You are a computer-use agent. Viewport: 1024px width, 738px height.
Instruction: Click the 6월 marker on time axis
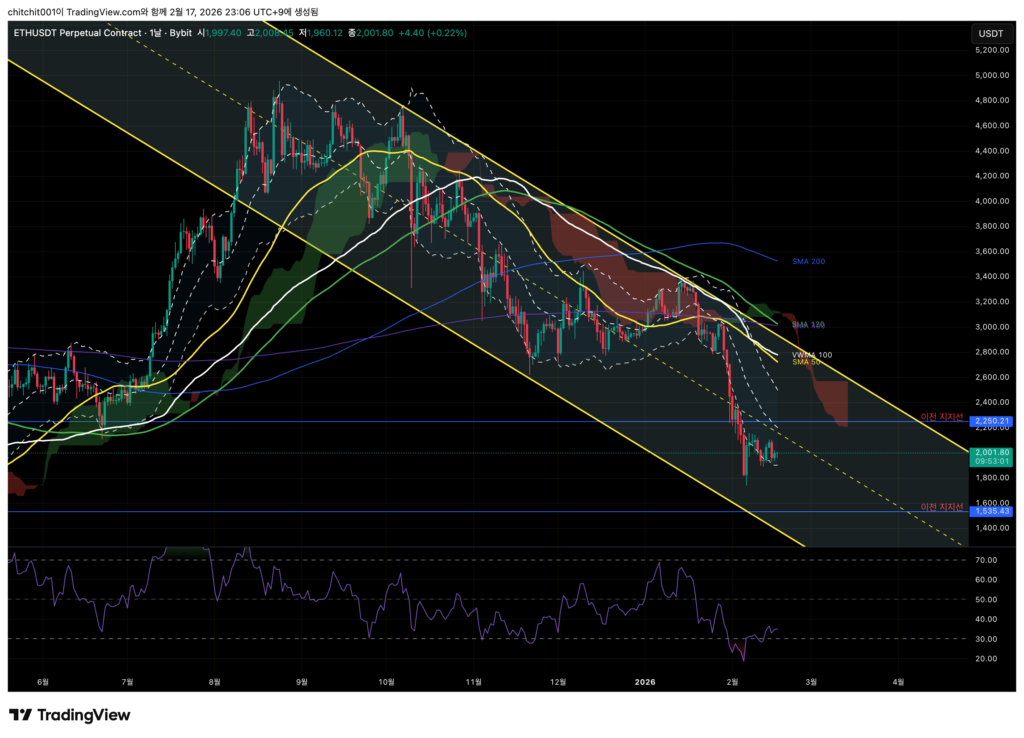[x=41, y=682]
